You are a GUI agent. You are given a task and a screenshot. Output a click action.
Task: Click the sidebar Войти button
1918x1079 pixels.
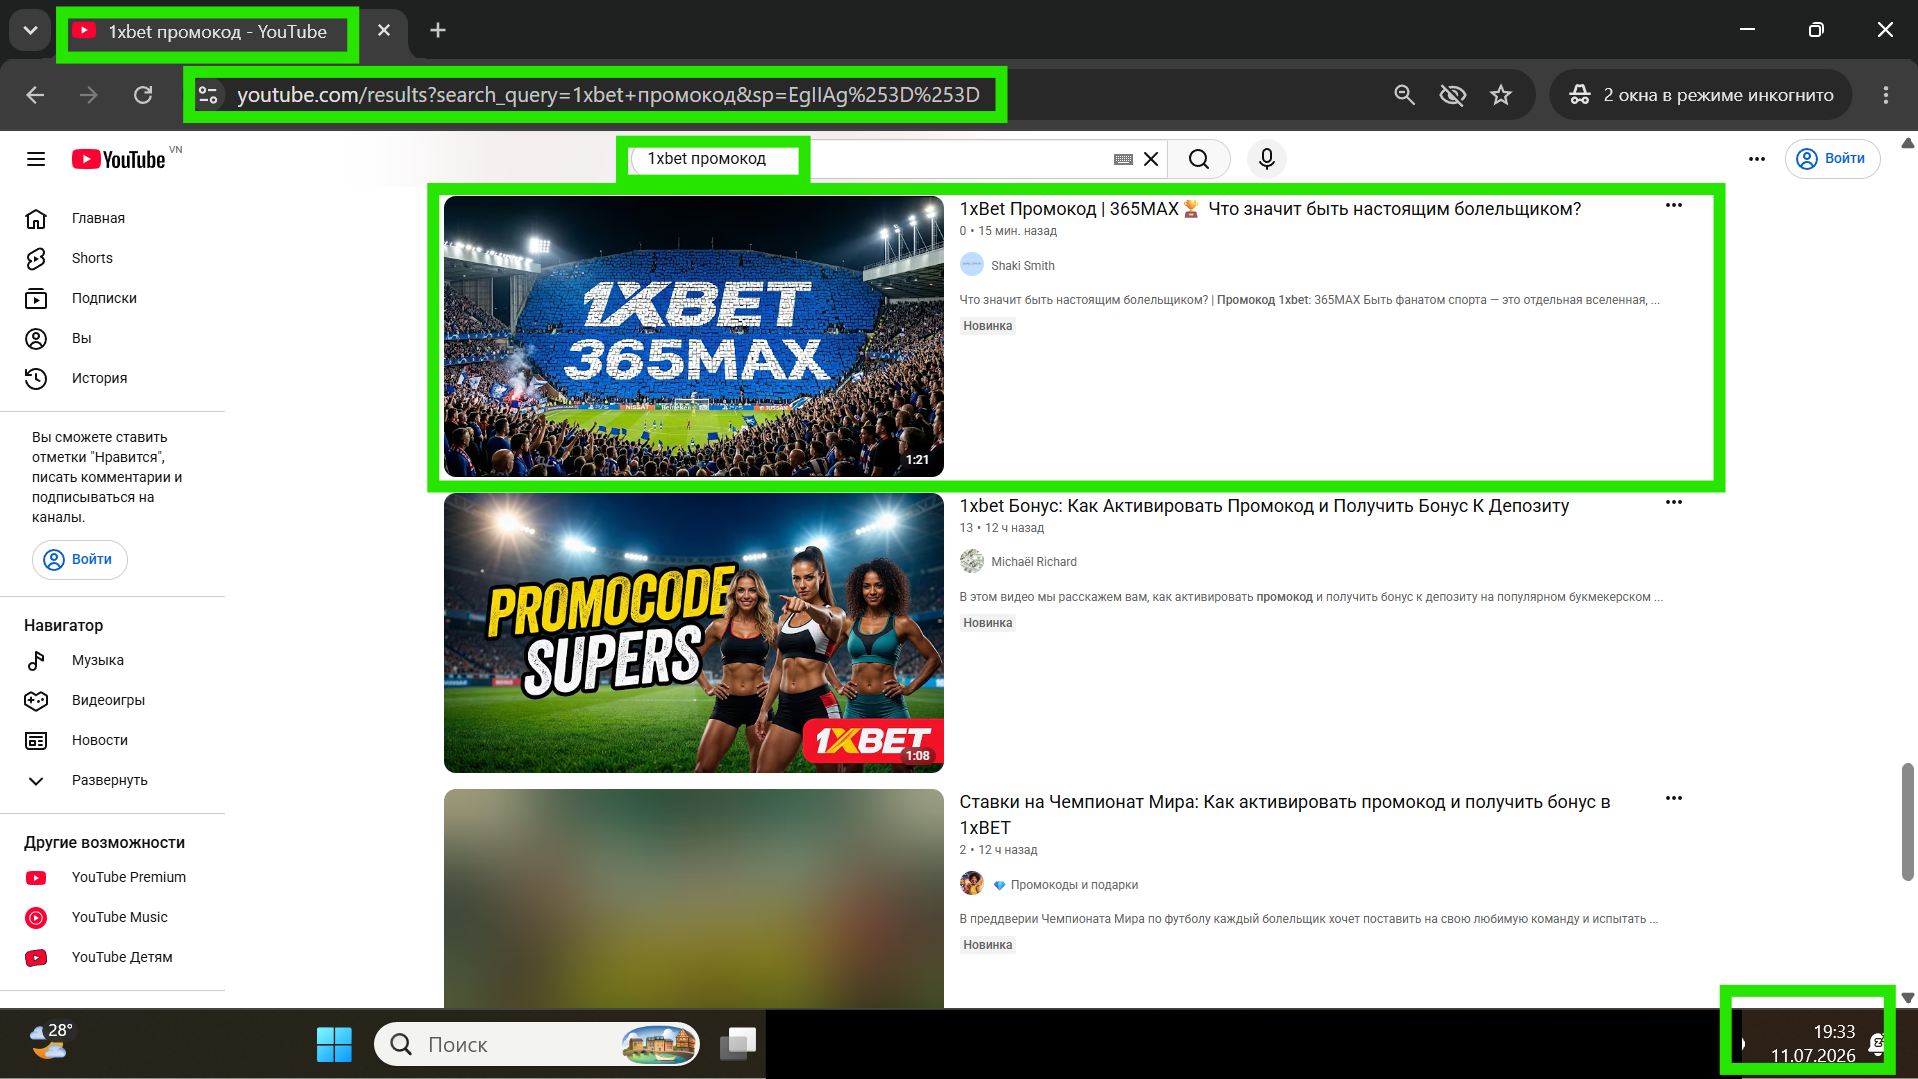(80, 559)
